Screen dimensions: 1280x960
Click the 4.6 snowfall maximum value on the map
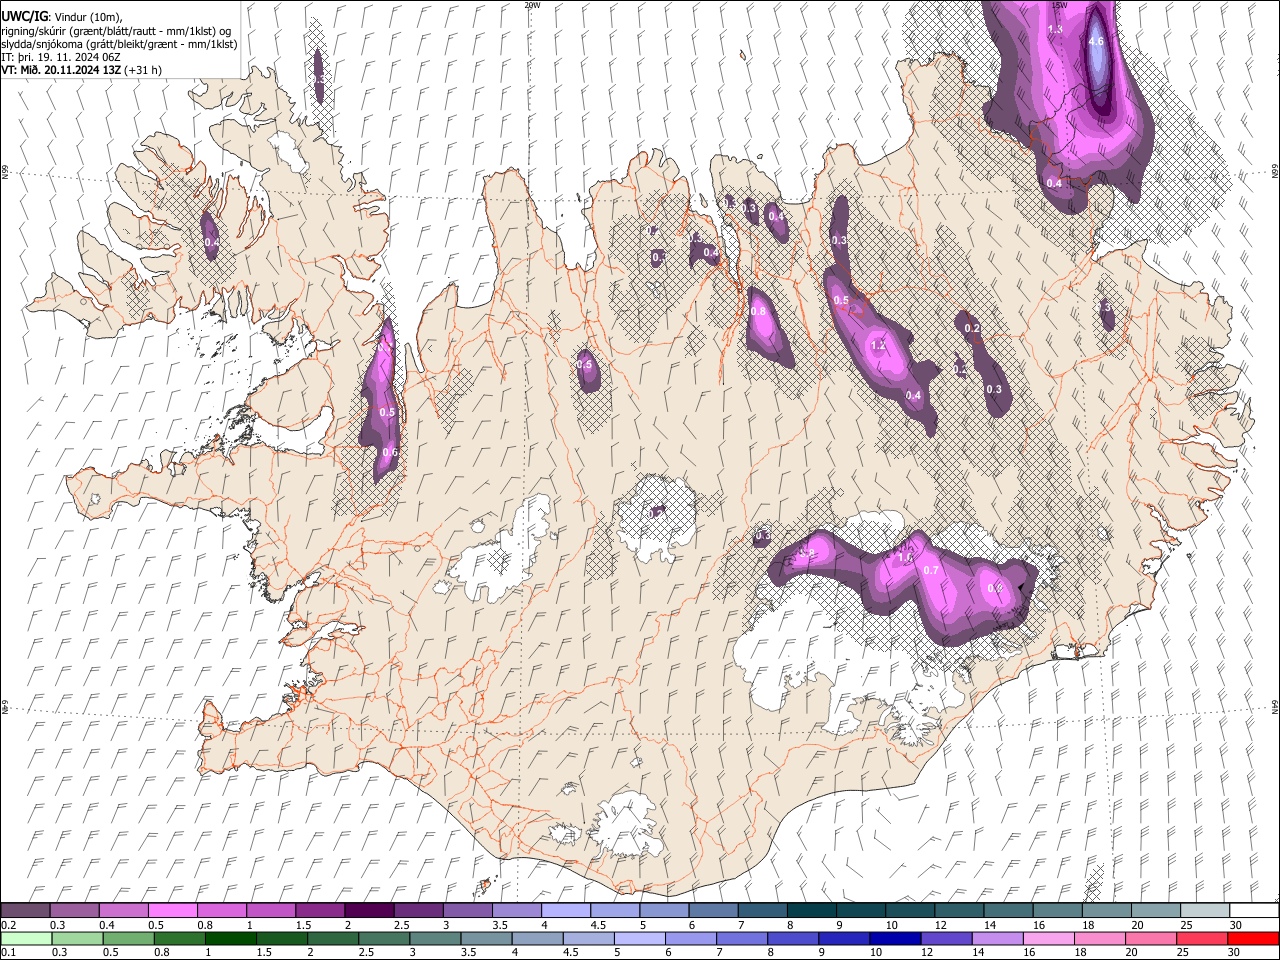(1096, 41)
